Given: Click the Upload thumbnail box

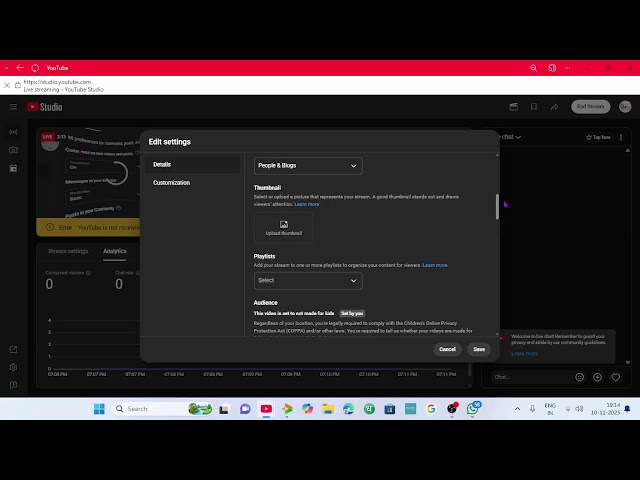Looking at the screenshot, I should click(x=284, y=228).
